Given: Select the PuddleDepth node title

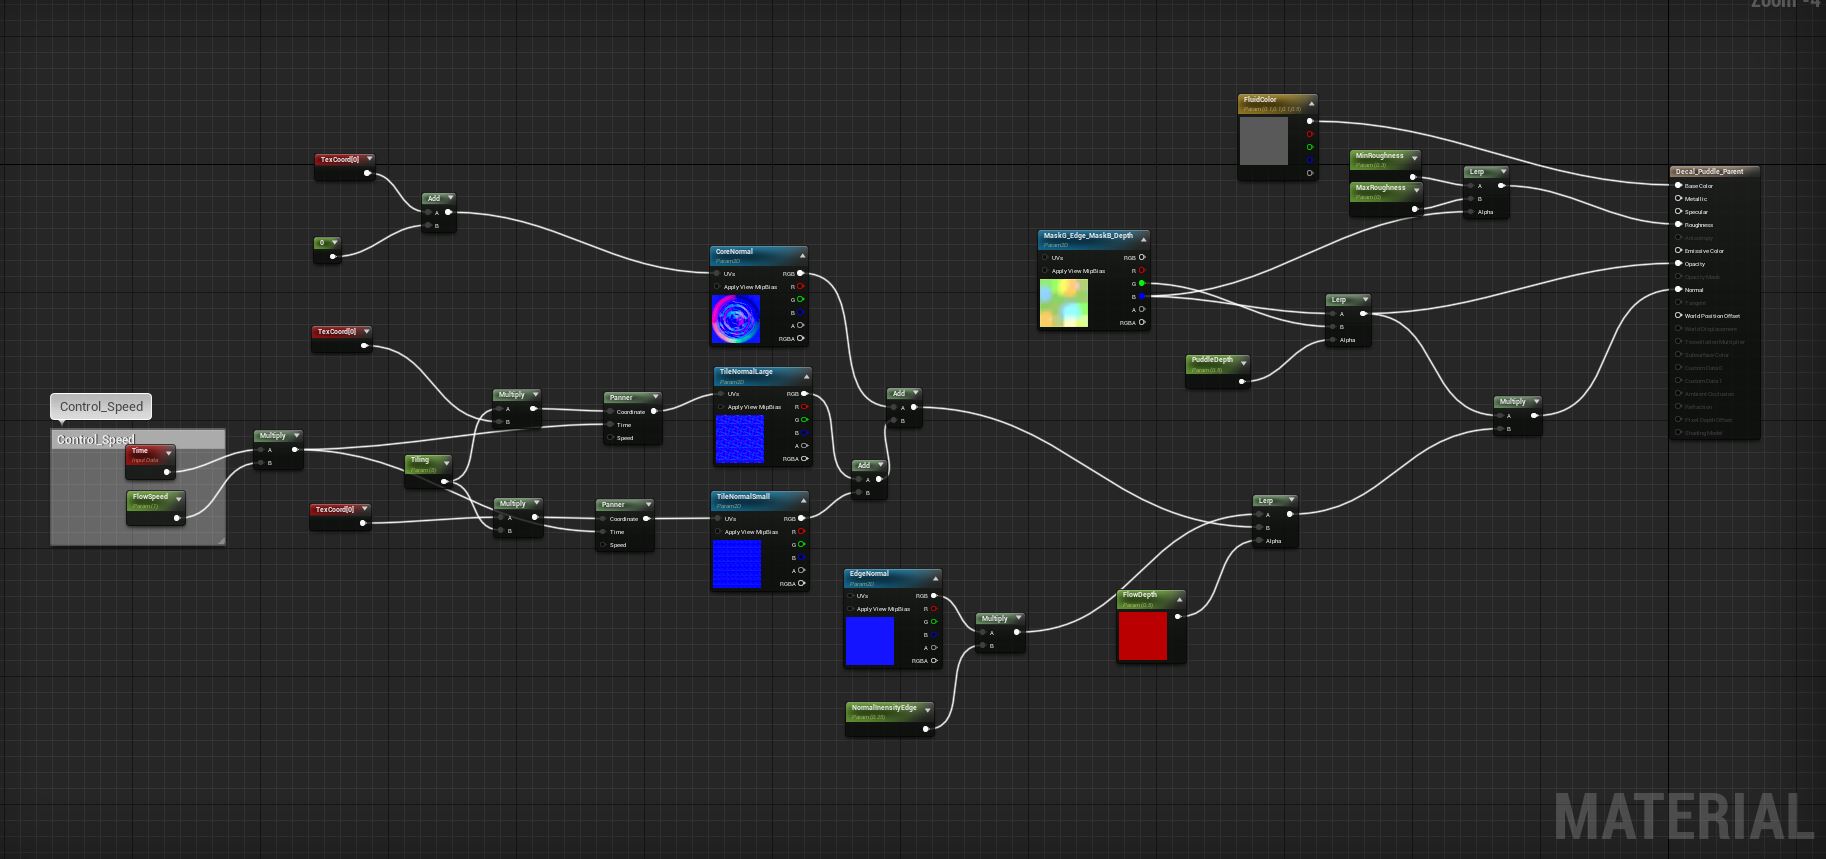Looking at the screenshot, I should (x=1212, y=360).
